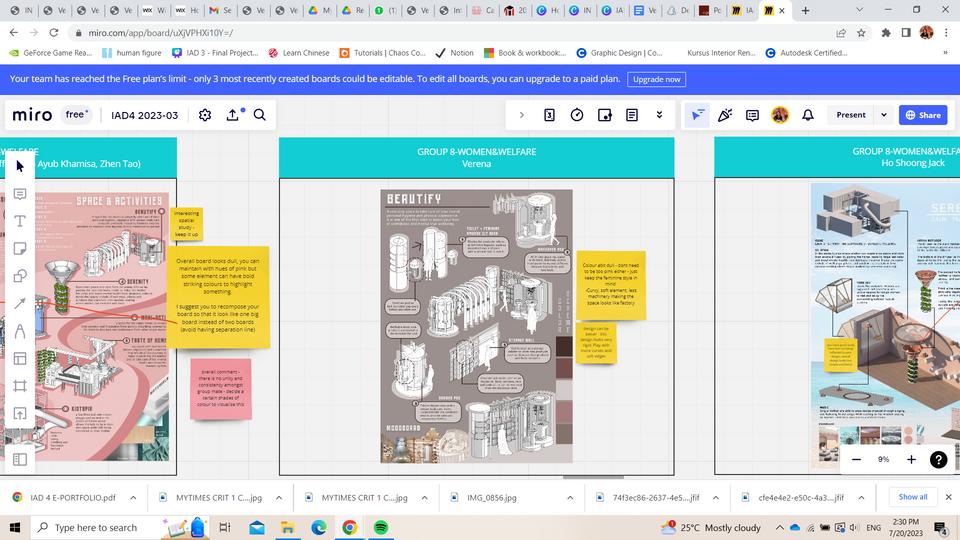Toggle the comments panel in top bar

752,115
